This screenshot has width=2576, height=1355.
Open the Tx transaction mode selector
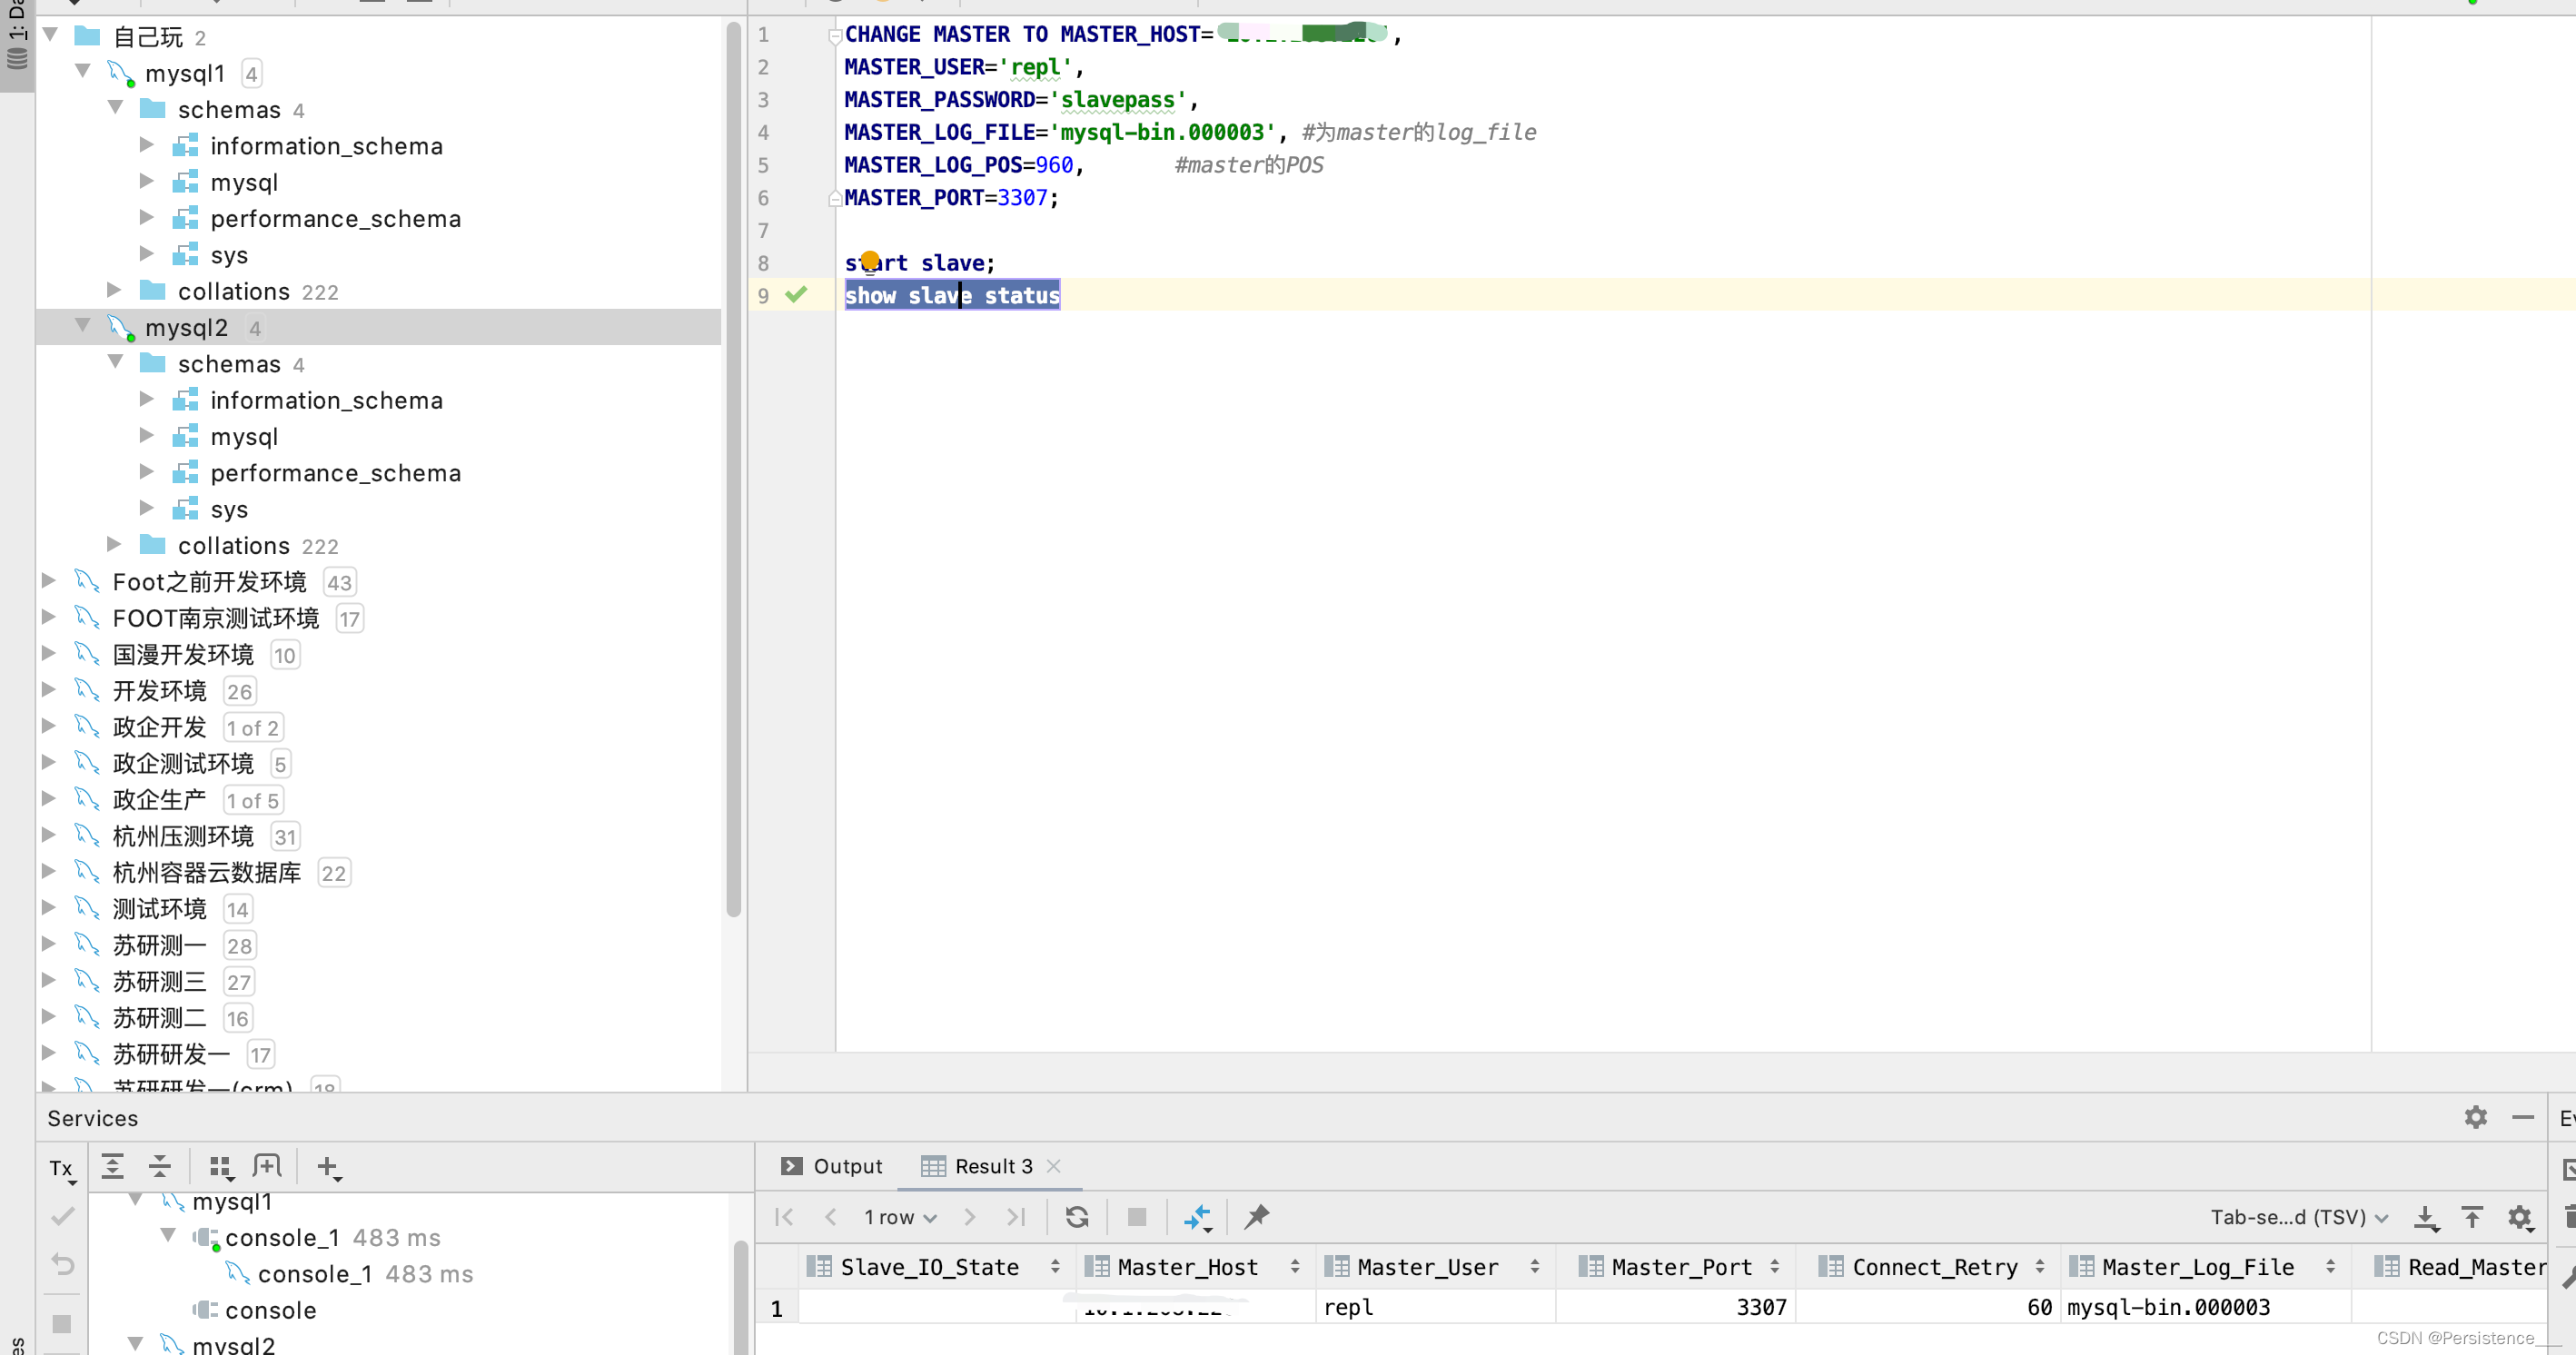click(x=62, y=1169)
